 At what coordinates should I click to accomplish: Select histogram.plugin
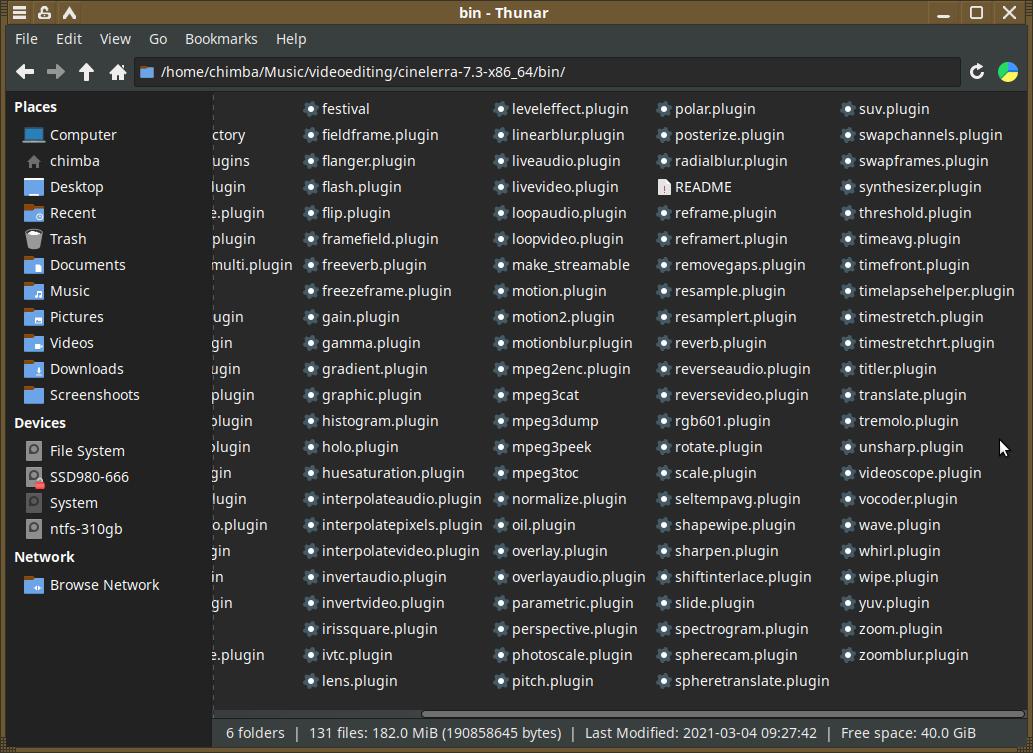(x=371, y=421)
